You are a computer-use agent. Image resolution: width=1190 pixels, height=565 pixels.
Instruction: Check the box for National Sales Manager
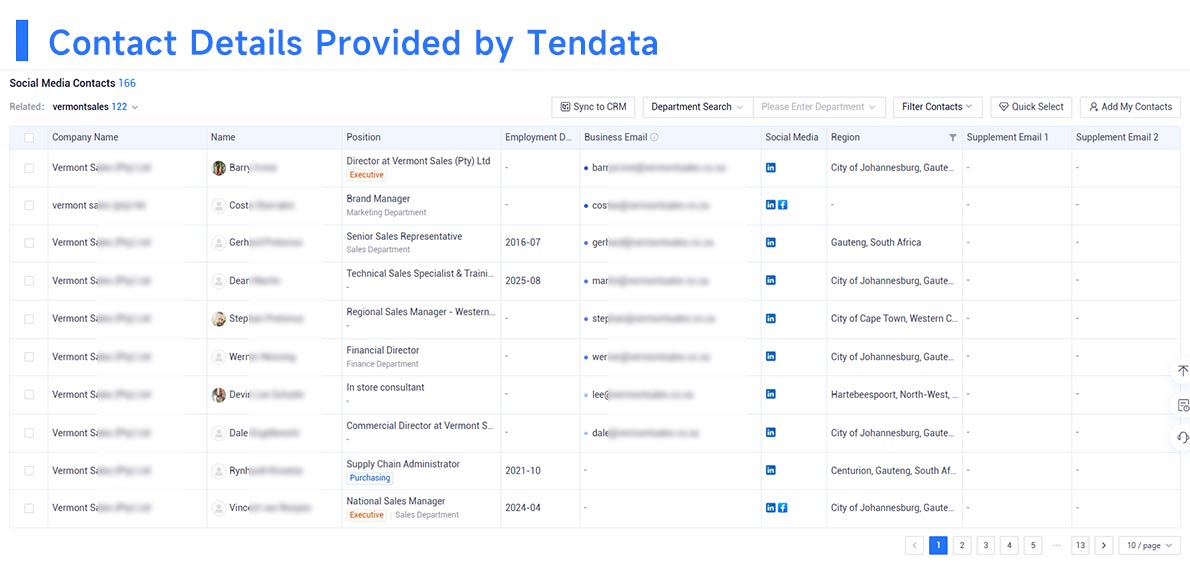tap(29, 508)
